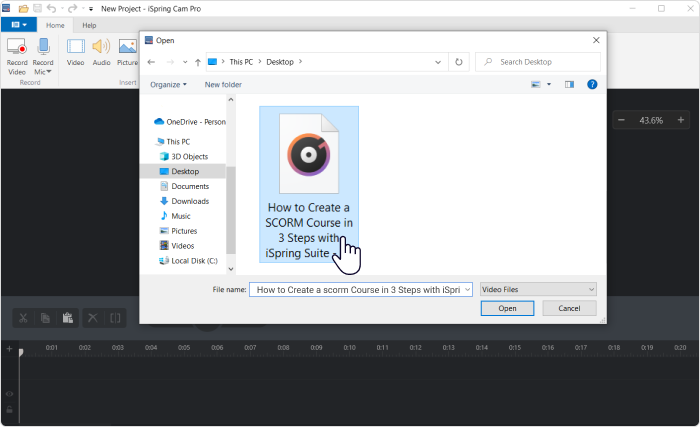This screenshot has height=427, width=700.
Task: Insert a Video from the ribbon
Action: coord(75,52)
